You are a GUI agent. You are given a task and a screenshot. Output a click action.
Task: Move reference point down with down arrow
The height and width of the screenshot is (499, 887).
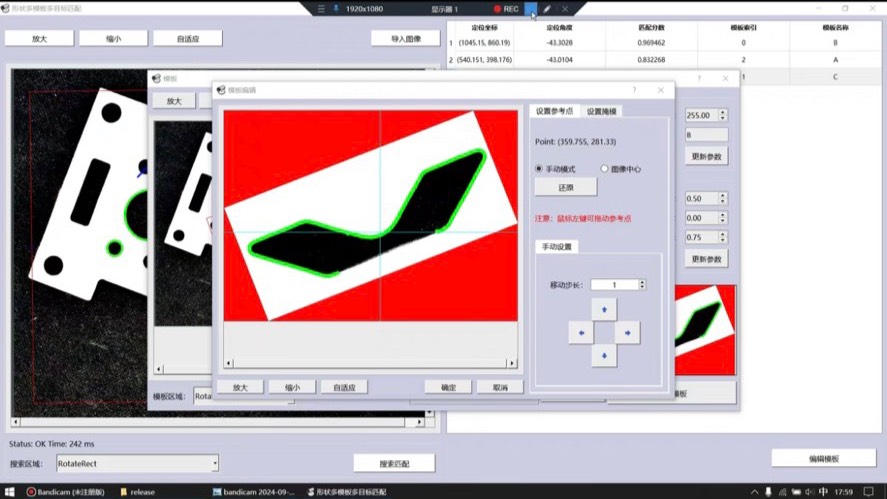coord(604,356)
